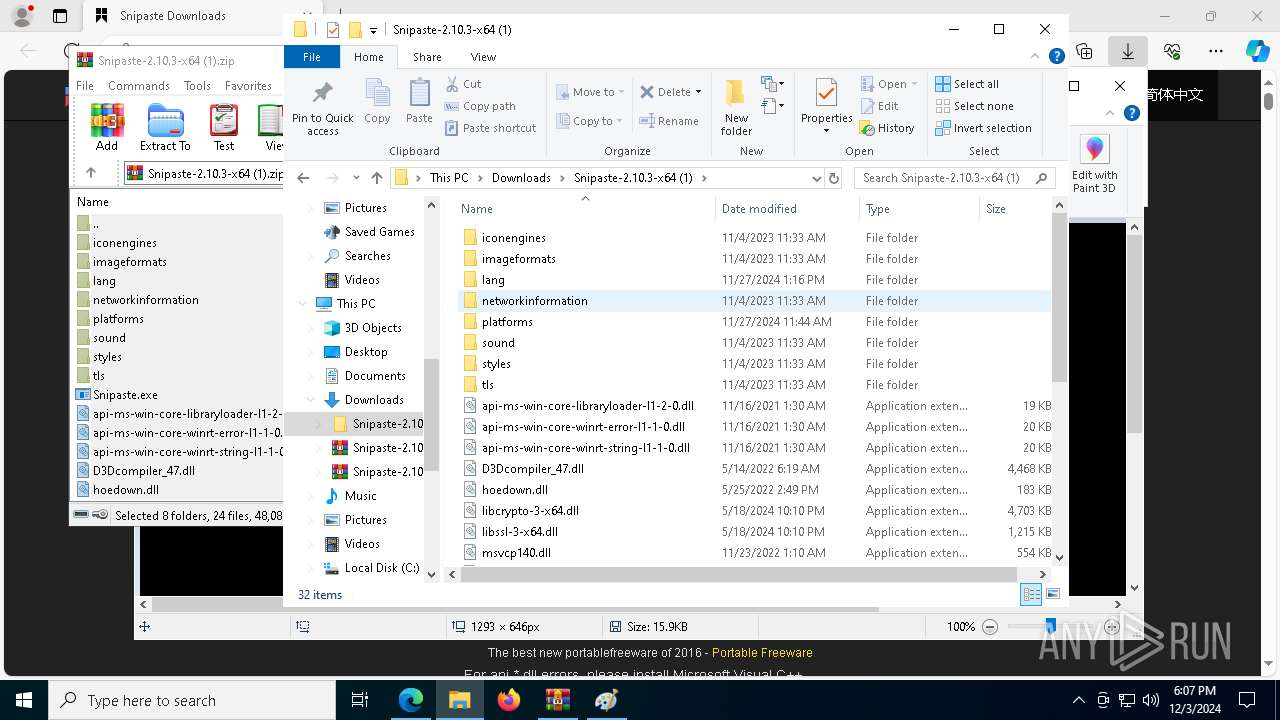Collapse the This PC tree node

(303, 304)
